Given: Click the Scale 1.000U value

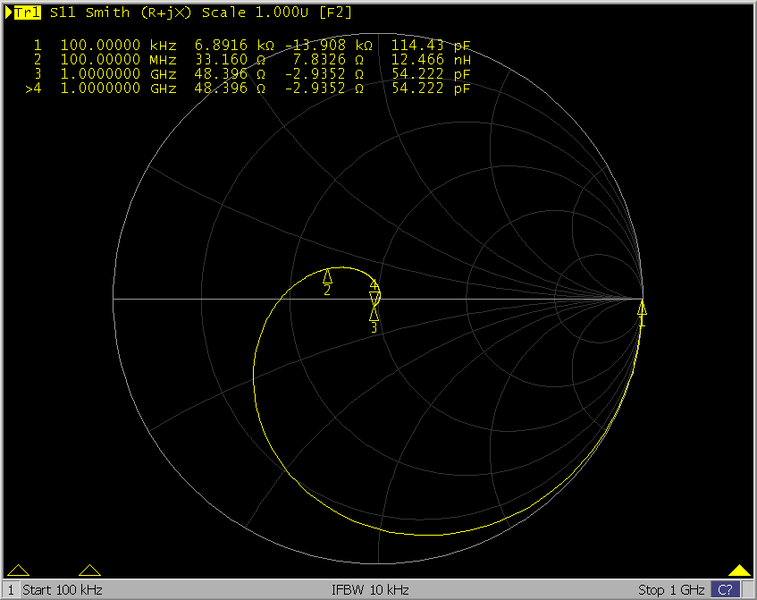Looking at the screenshot, I should click(255, 13).
